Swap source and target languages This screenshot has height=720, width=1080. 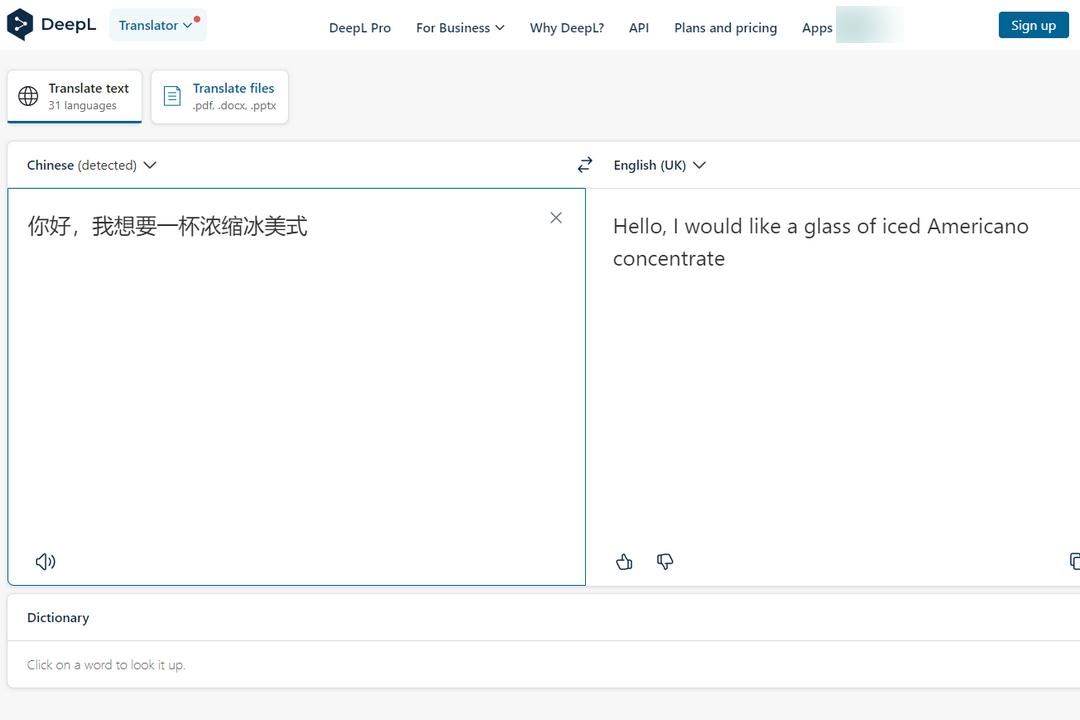tap(585, 165)
